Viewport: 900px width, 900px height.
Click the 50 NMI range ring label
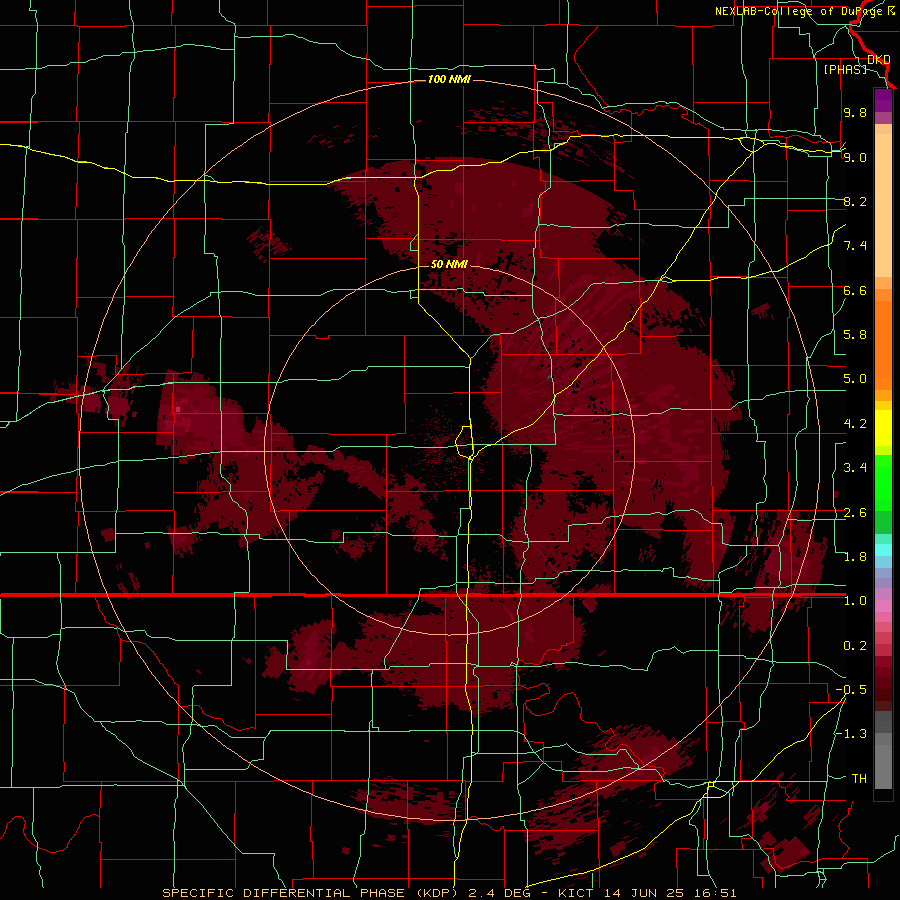click(449, 264)
